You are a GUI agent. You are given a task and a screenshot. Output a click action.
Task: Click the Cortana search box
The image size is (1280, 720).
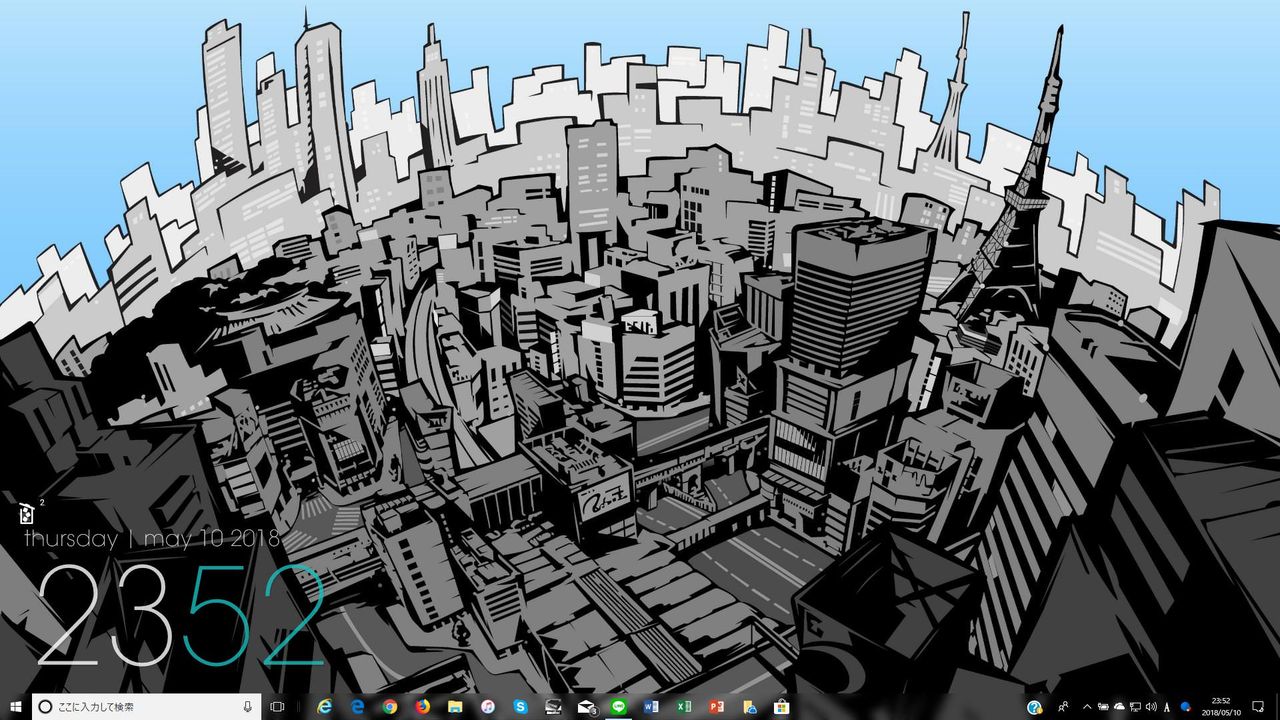tap(147, 706)
